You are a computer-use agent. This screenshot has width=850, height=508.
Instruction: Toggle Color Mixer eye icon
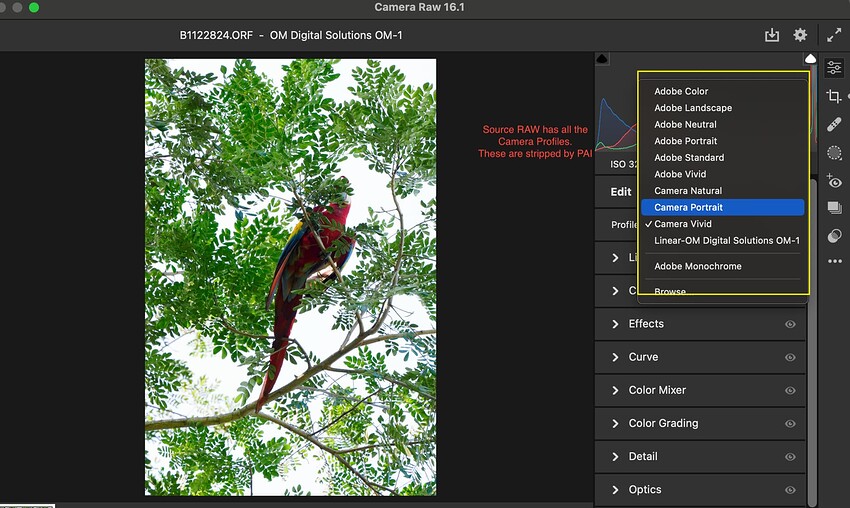click(790, 390)
